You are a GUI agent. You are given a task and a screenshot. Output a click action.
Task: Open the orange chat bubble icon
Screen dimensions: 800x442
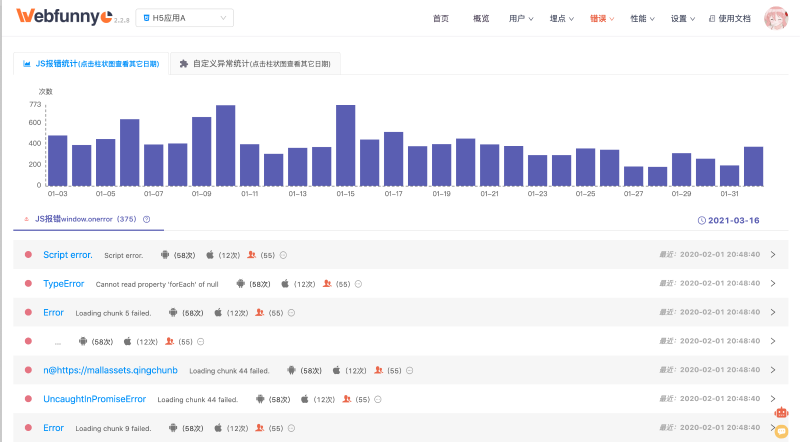click(781, 431)
